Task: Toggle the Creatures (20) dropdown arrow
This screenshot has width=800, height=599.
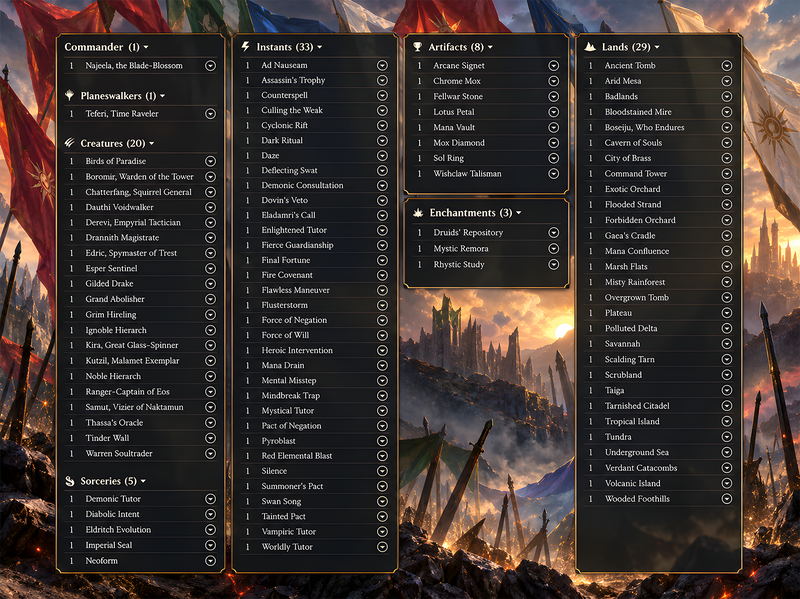Action: coord(152,144)
